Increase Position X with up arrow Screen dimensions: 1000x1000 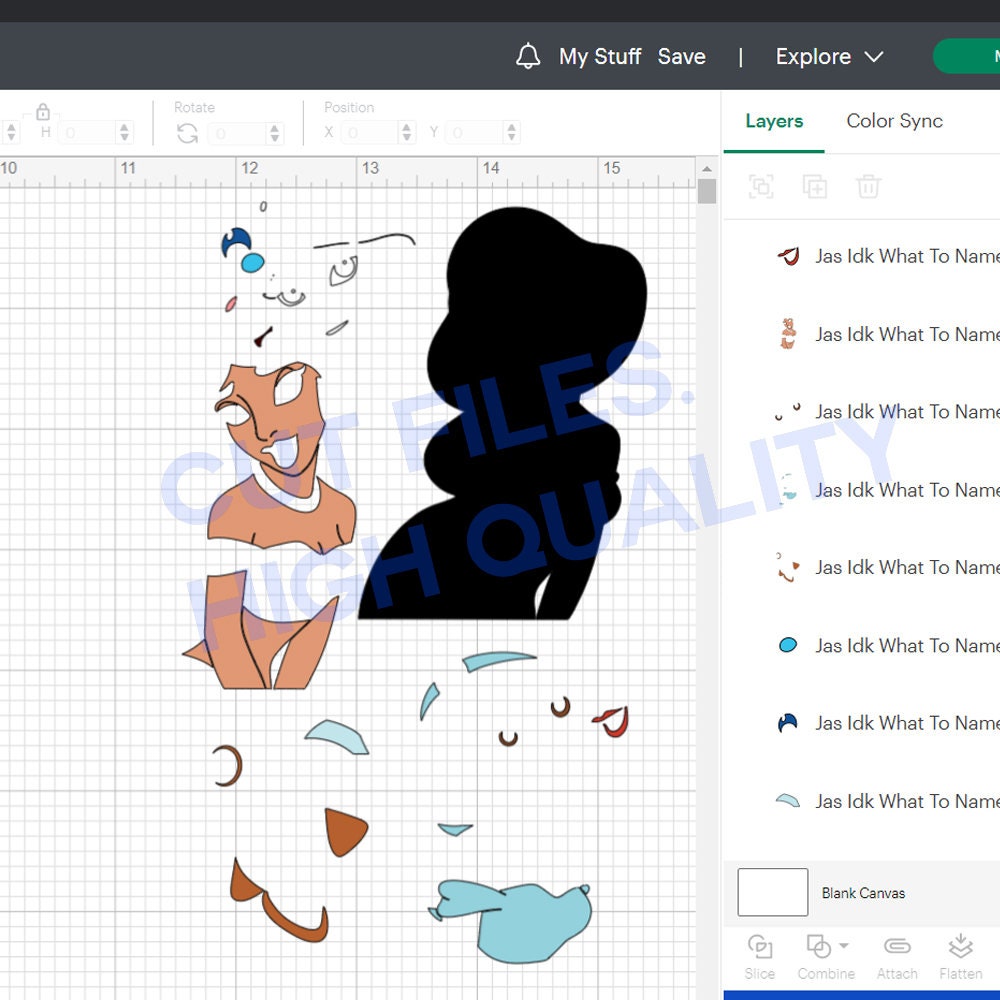[x=406, y=127]
